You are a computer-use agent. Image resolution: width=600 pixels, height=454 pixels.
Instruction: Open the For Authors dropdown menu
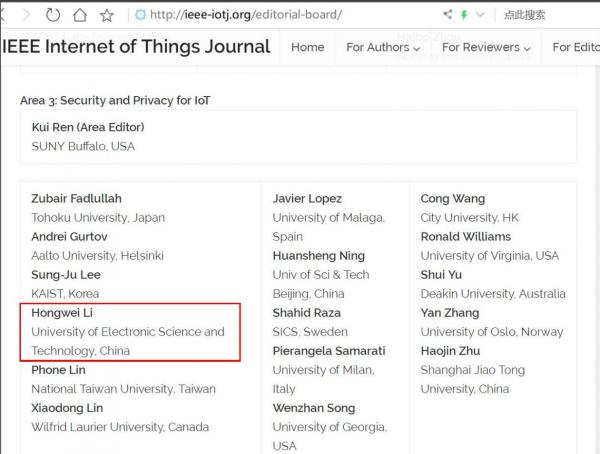tap(382, 47)
